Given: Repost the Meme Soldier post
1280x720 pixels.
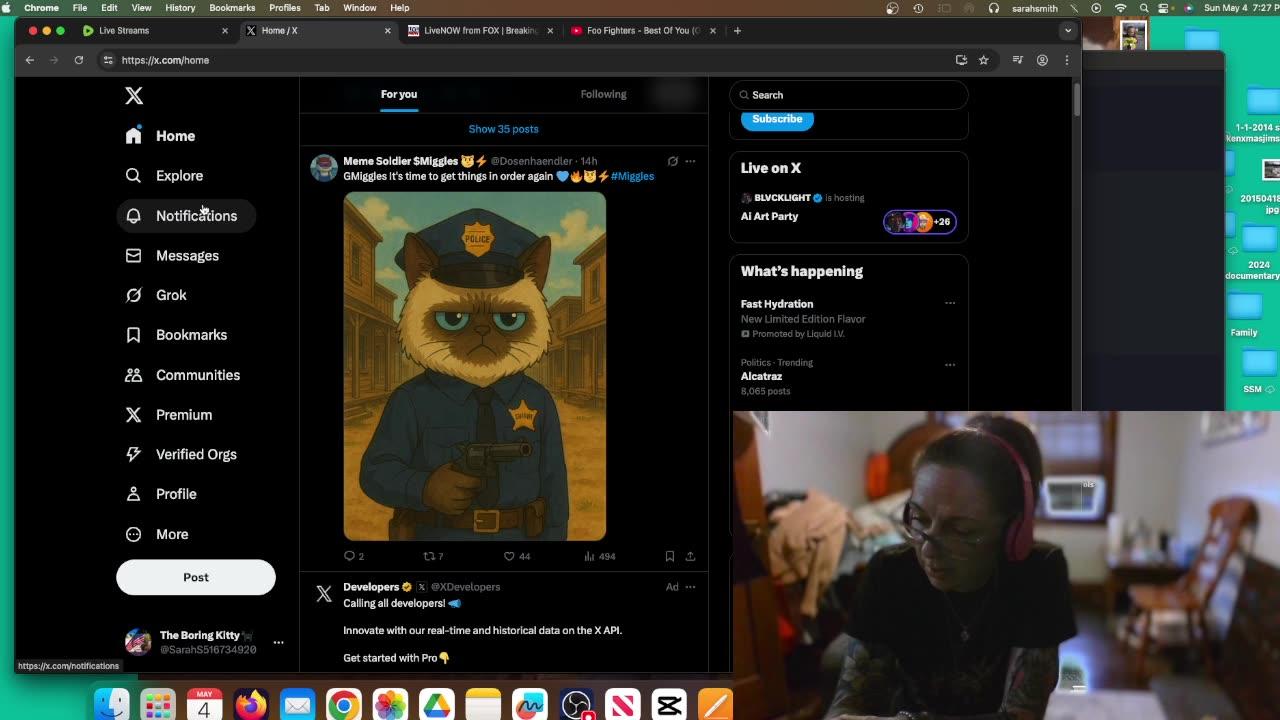Looking at the screenshot, I should point(433,556).
